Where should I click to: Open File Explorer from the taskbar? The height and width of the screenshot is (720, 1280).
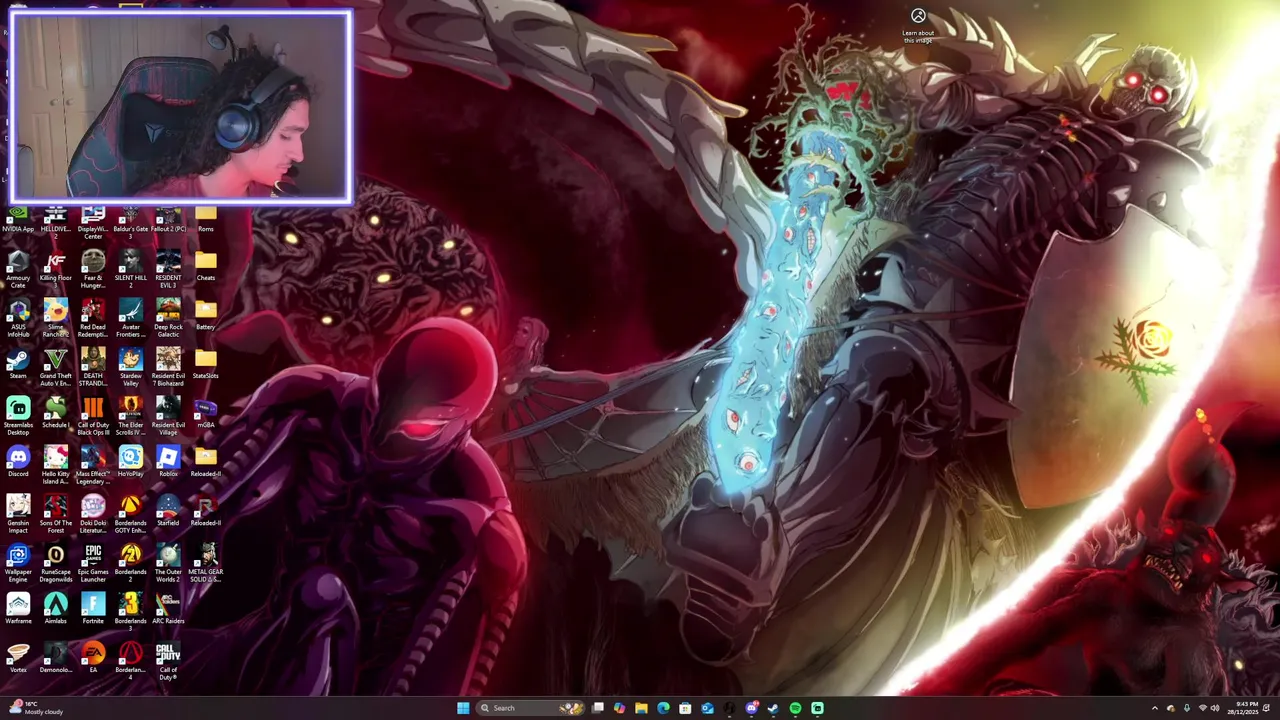[641, 708]
